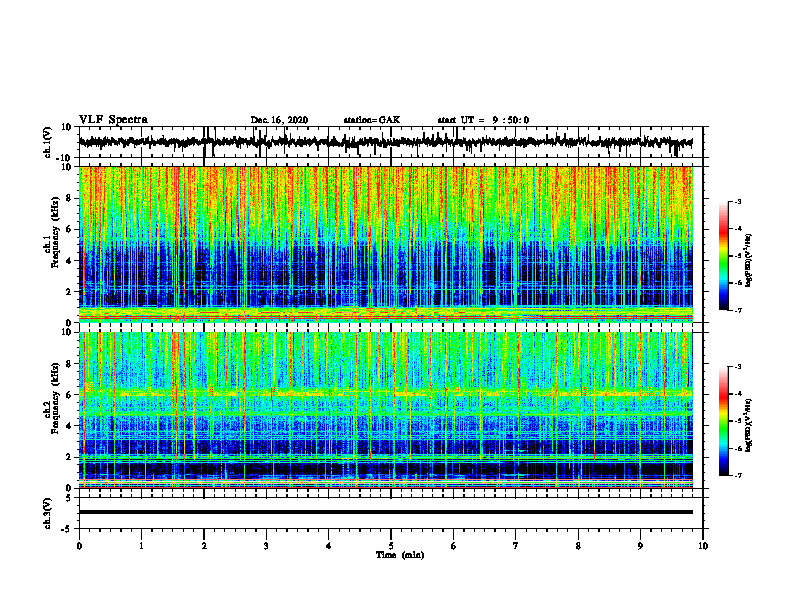Select the date "Dec. 16, 2020"
792x612 pixels.
[x=279, y=120]
